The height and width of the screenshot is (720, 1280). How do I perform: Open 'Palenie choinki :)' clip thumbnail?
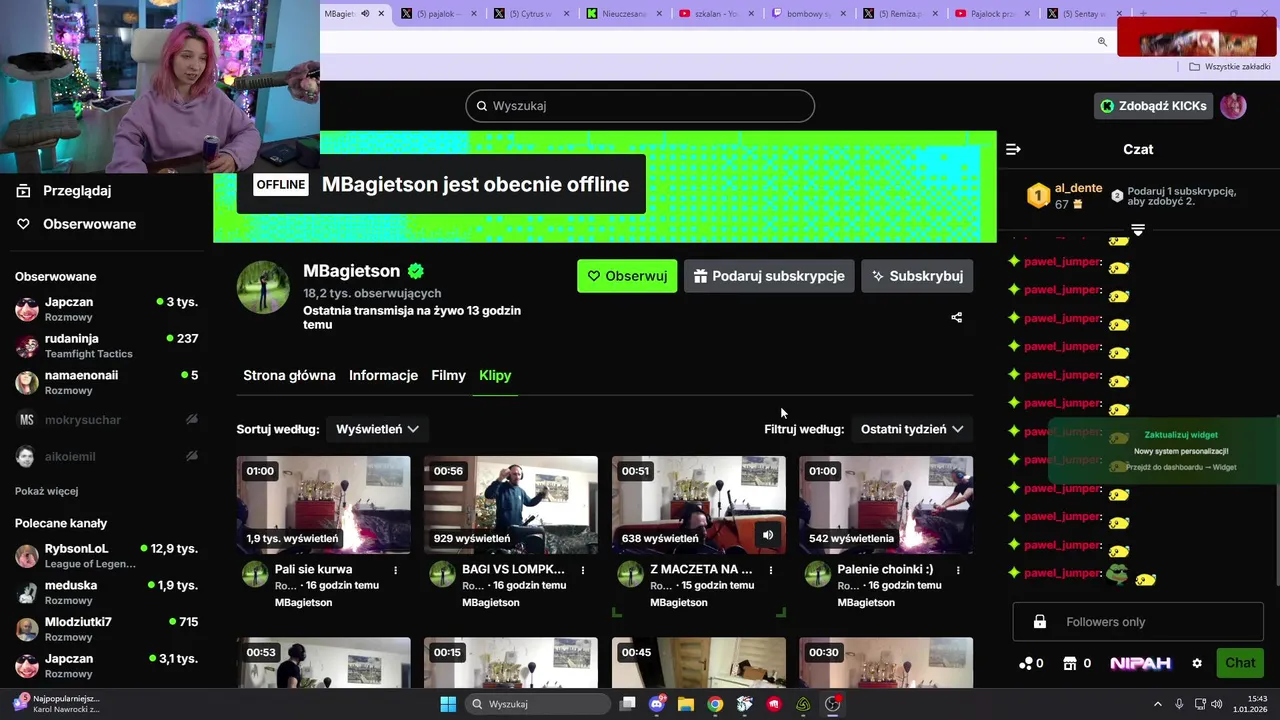pos(886,505)
